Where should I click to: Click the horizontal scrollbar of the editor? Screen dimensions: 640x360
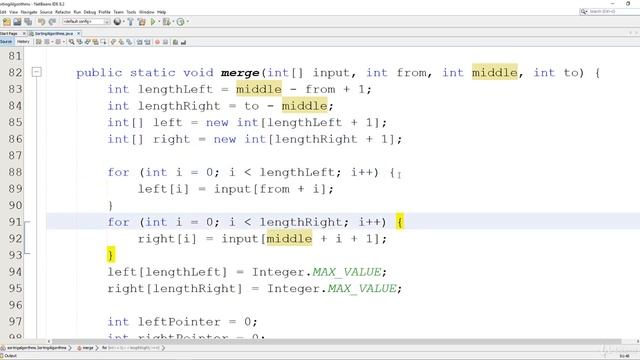[336, 342]
